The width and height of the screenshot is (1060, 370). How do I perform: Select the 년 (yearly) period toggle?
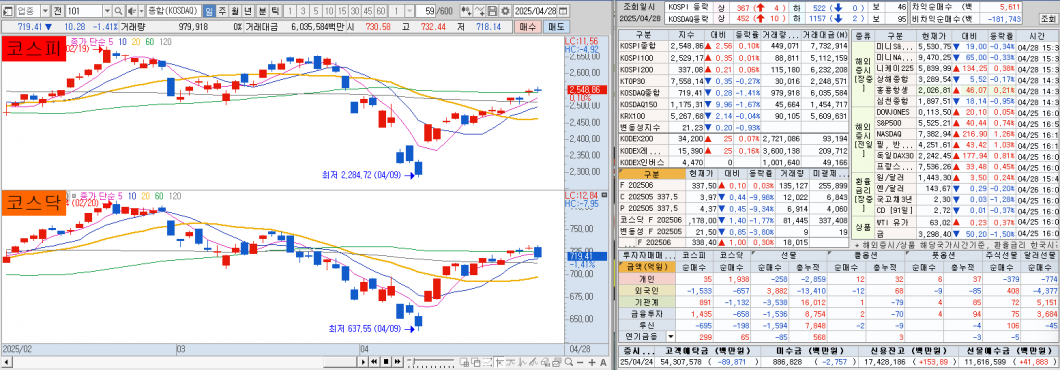pos(247,11)
